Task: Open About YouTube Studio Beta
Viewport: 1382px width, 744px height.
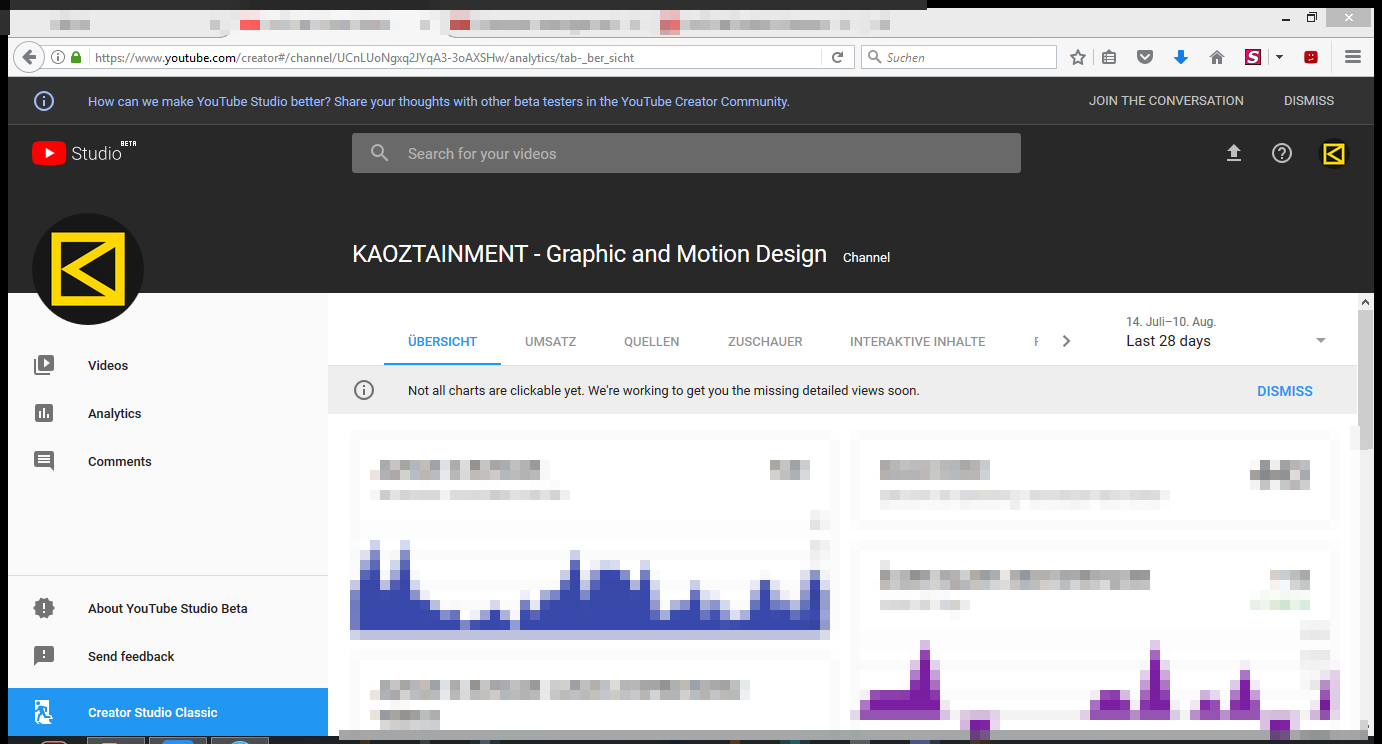Action: point(167,609)
